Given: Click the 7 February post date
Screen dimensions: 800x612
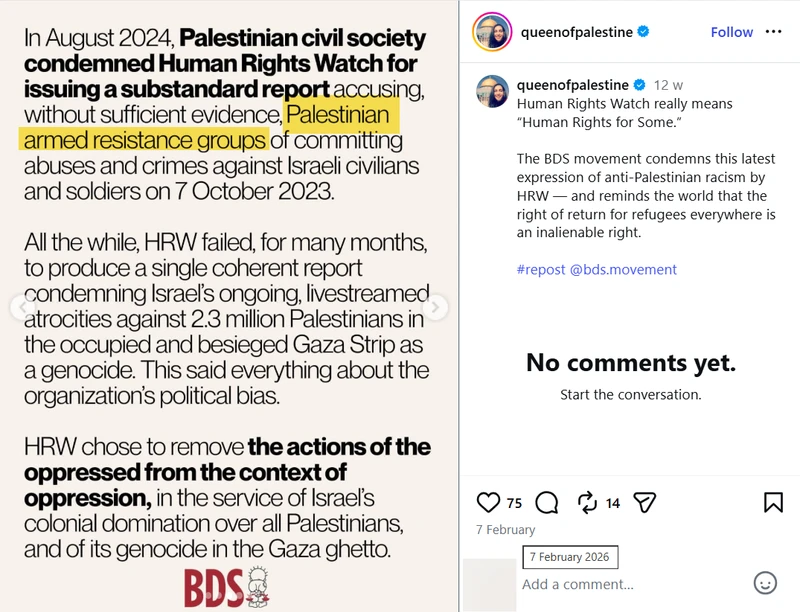Looking at the screenshot, I should point(506,530).
